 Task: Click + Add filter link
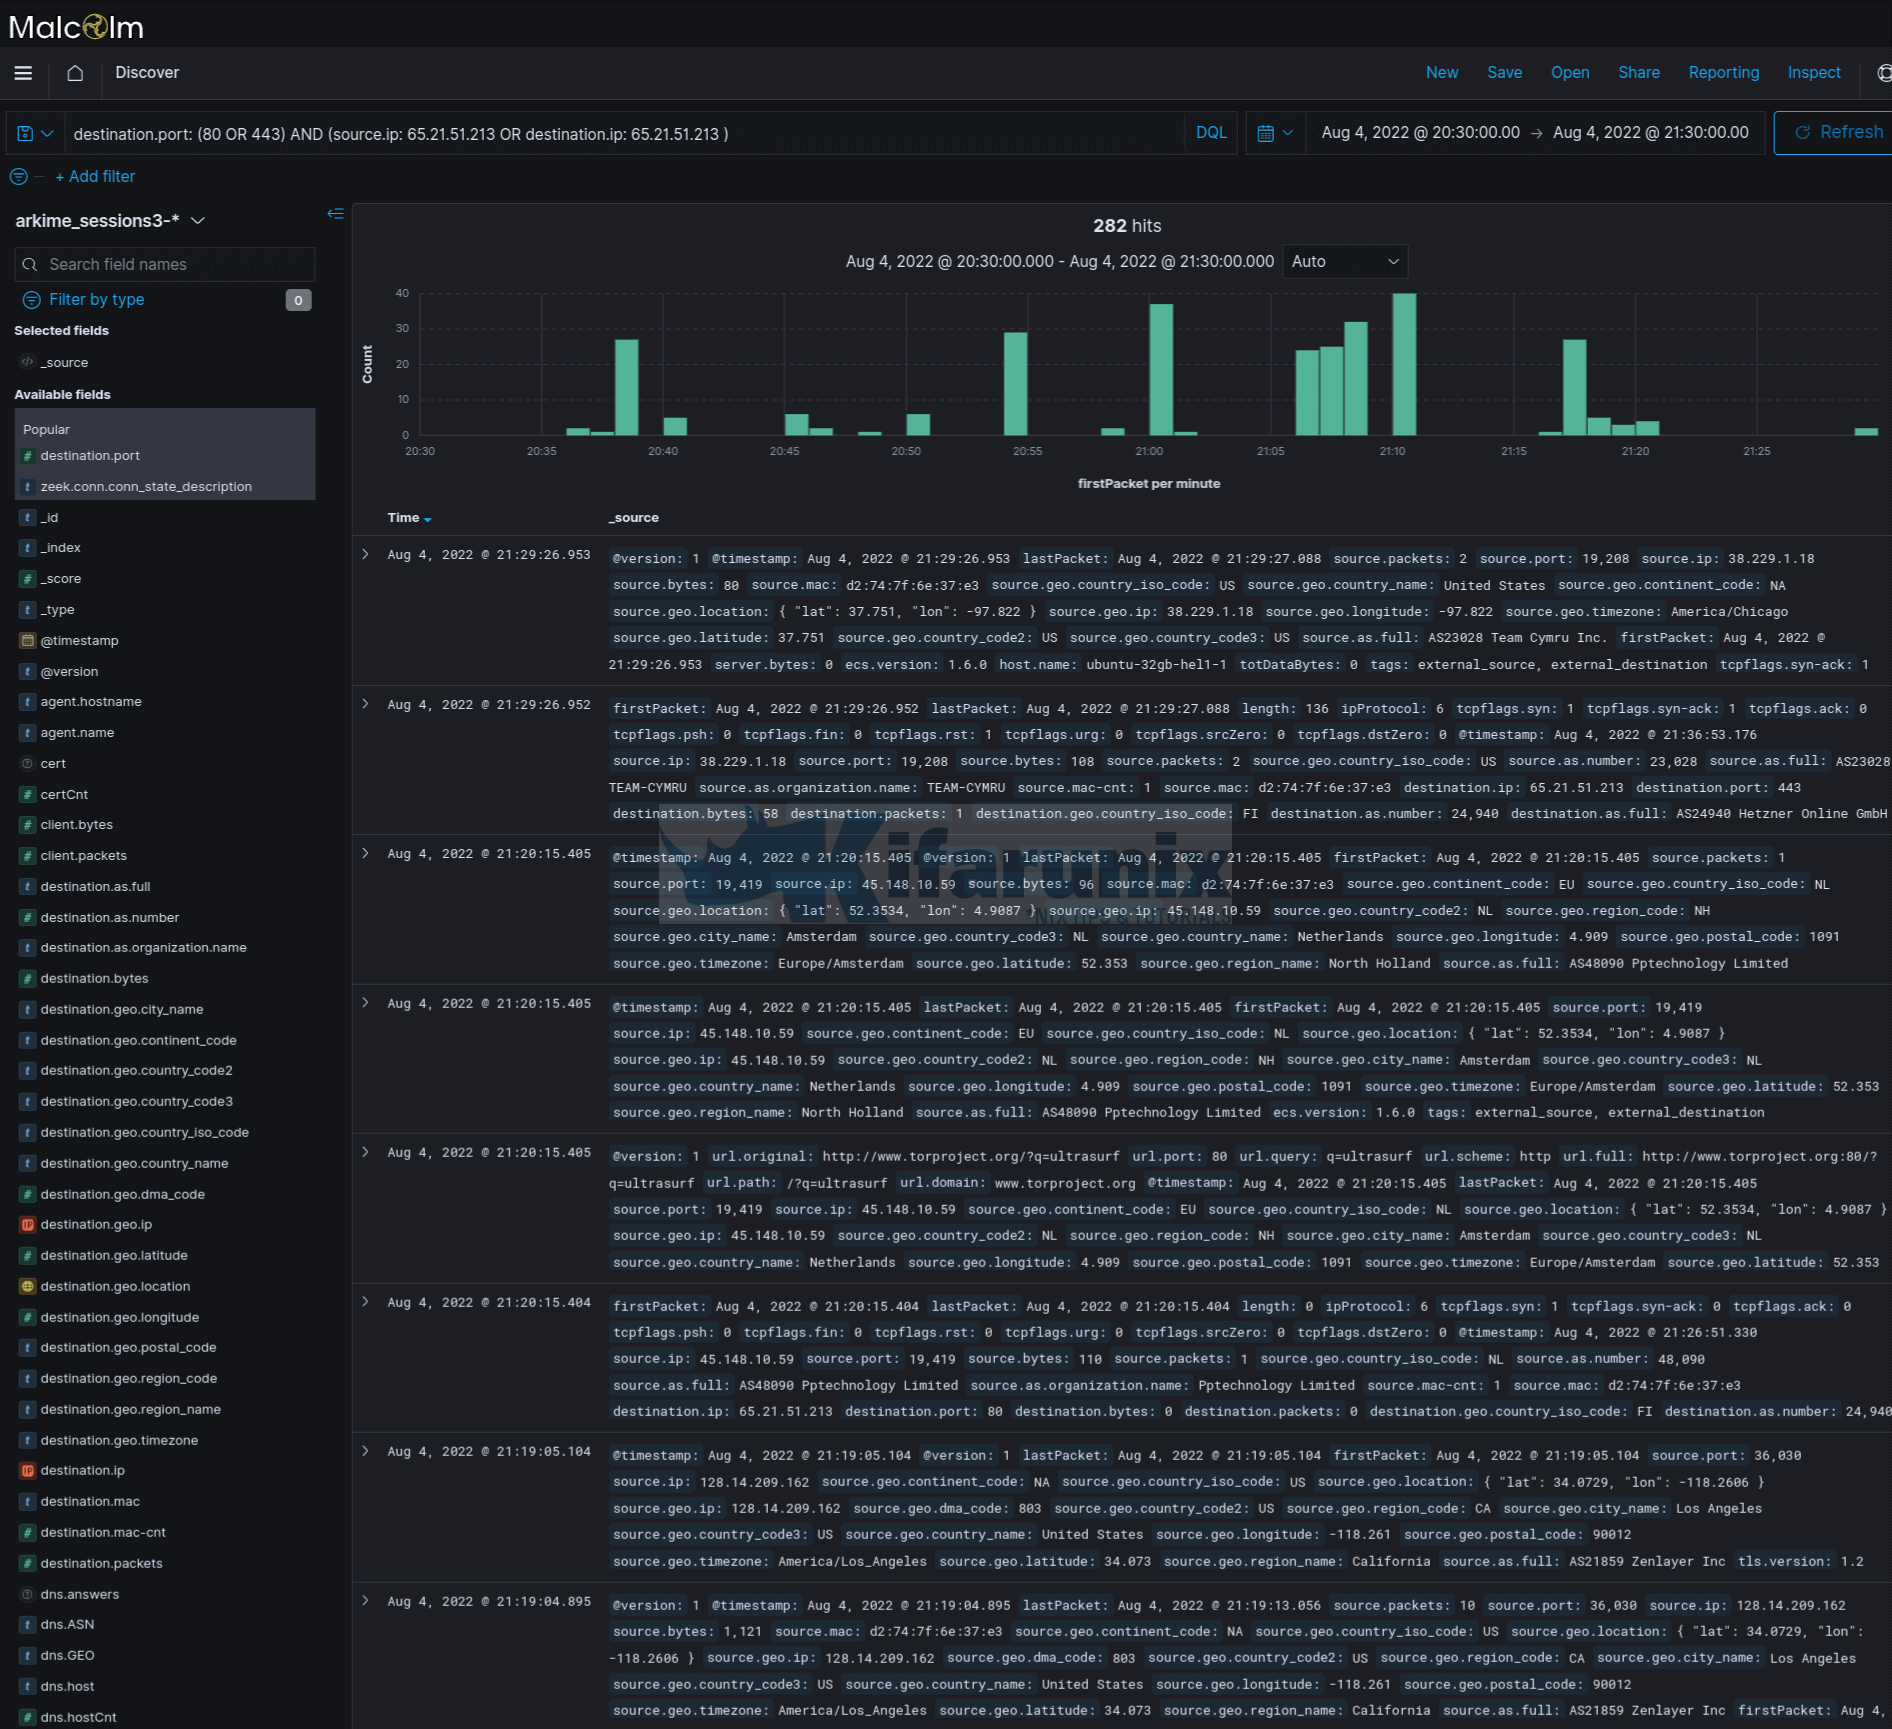(x=95, y=177)
